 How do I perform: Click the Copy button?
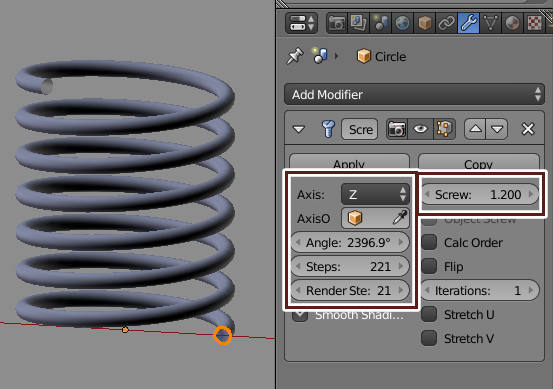pyautogui.click(x=479, y=162)
